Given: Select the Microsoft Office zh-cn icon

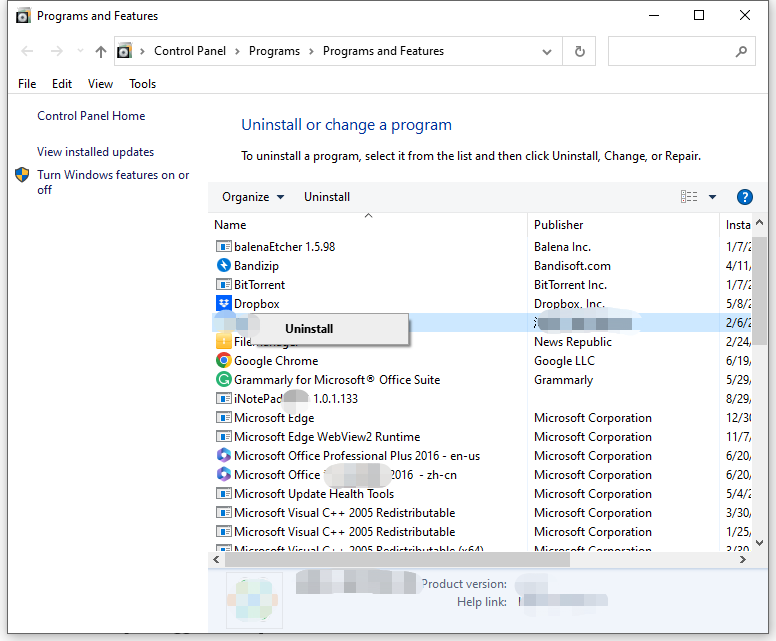Looking at the screenshot, I should click(x=224, y=474).
